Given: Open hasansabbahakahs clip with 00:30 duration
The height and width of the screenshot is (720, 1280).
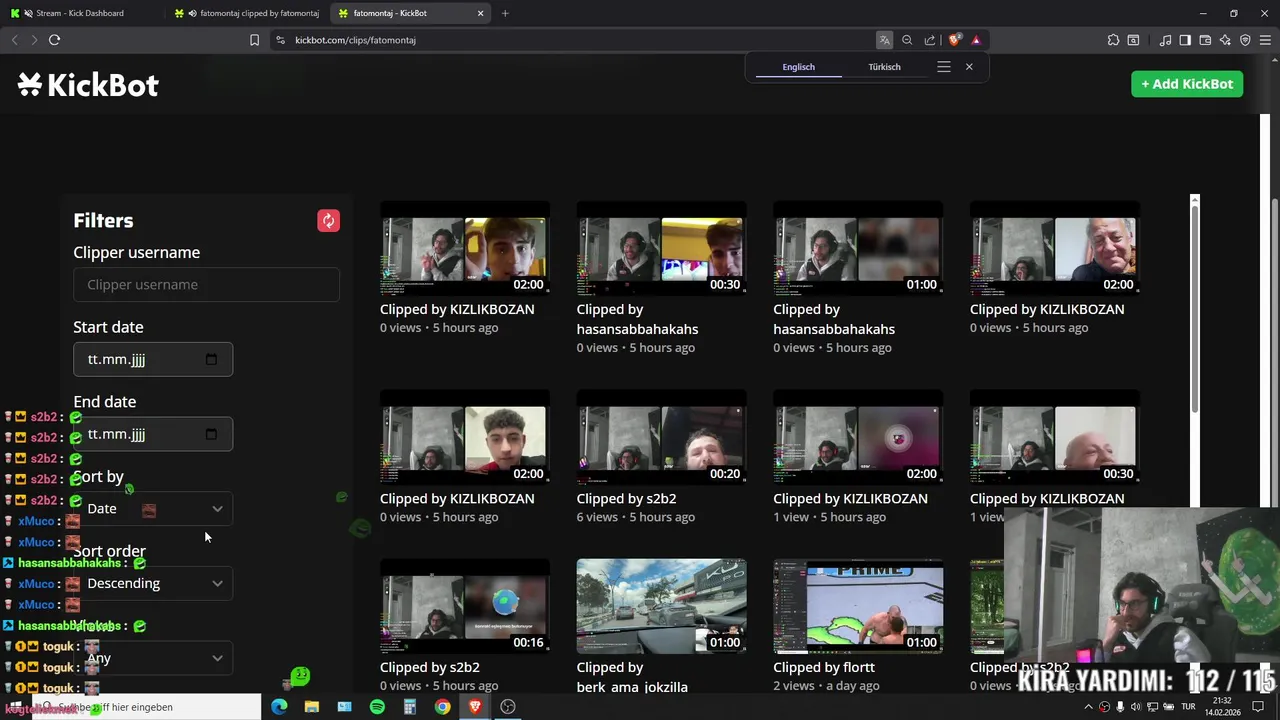Looking at the screenshot, I should click(661, 250).
